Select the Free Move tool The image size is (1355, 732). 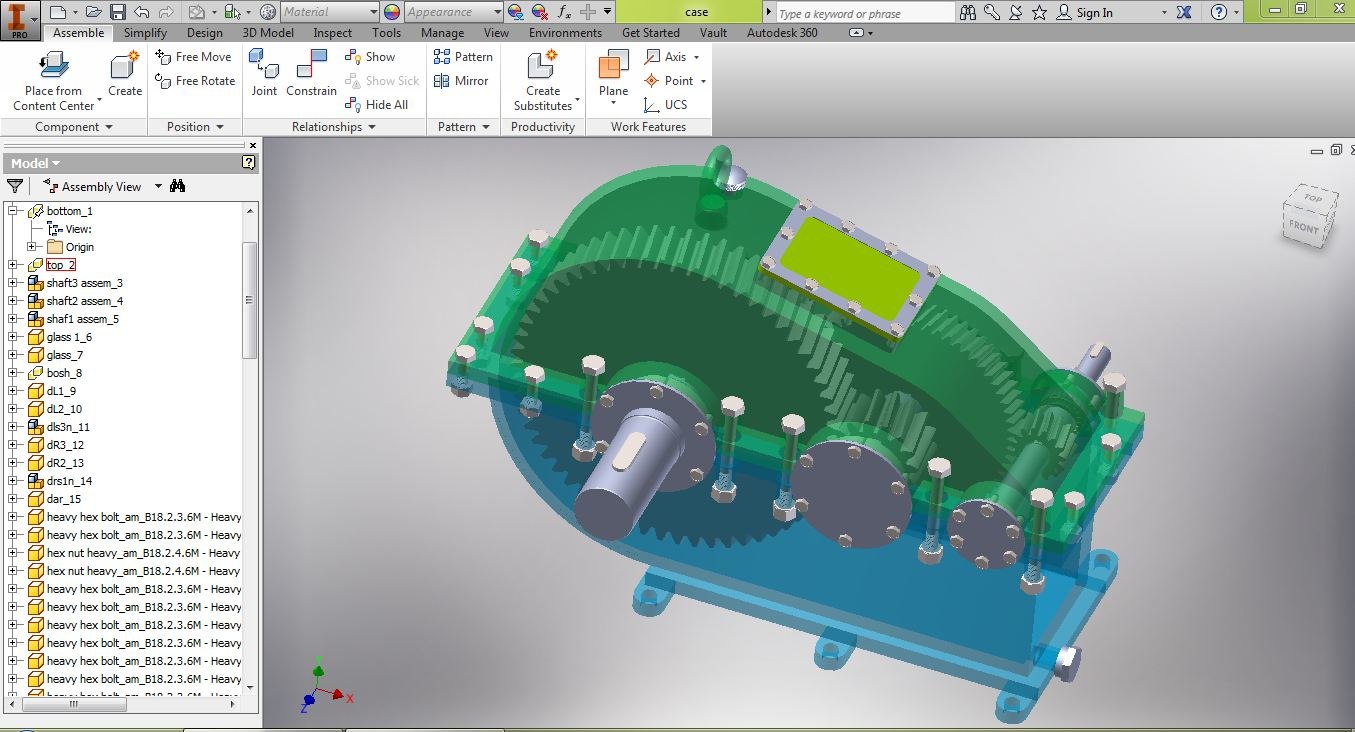tap(194, 57)
